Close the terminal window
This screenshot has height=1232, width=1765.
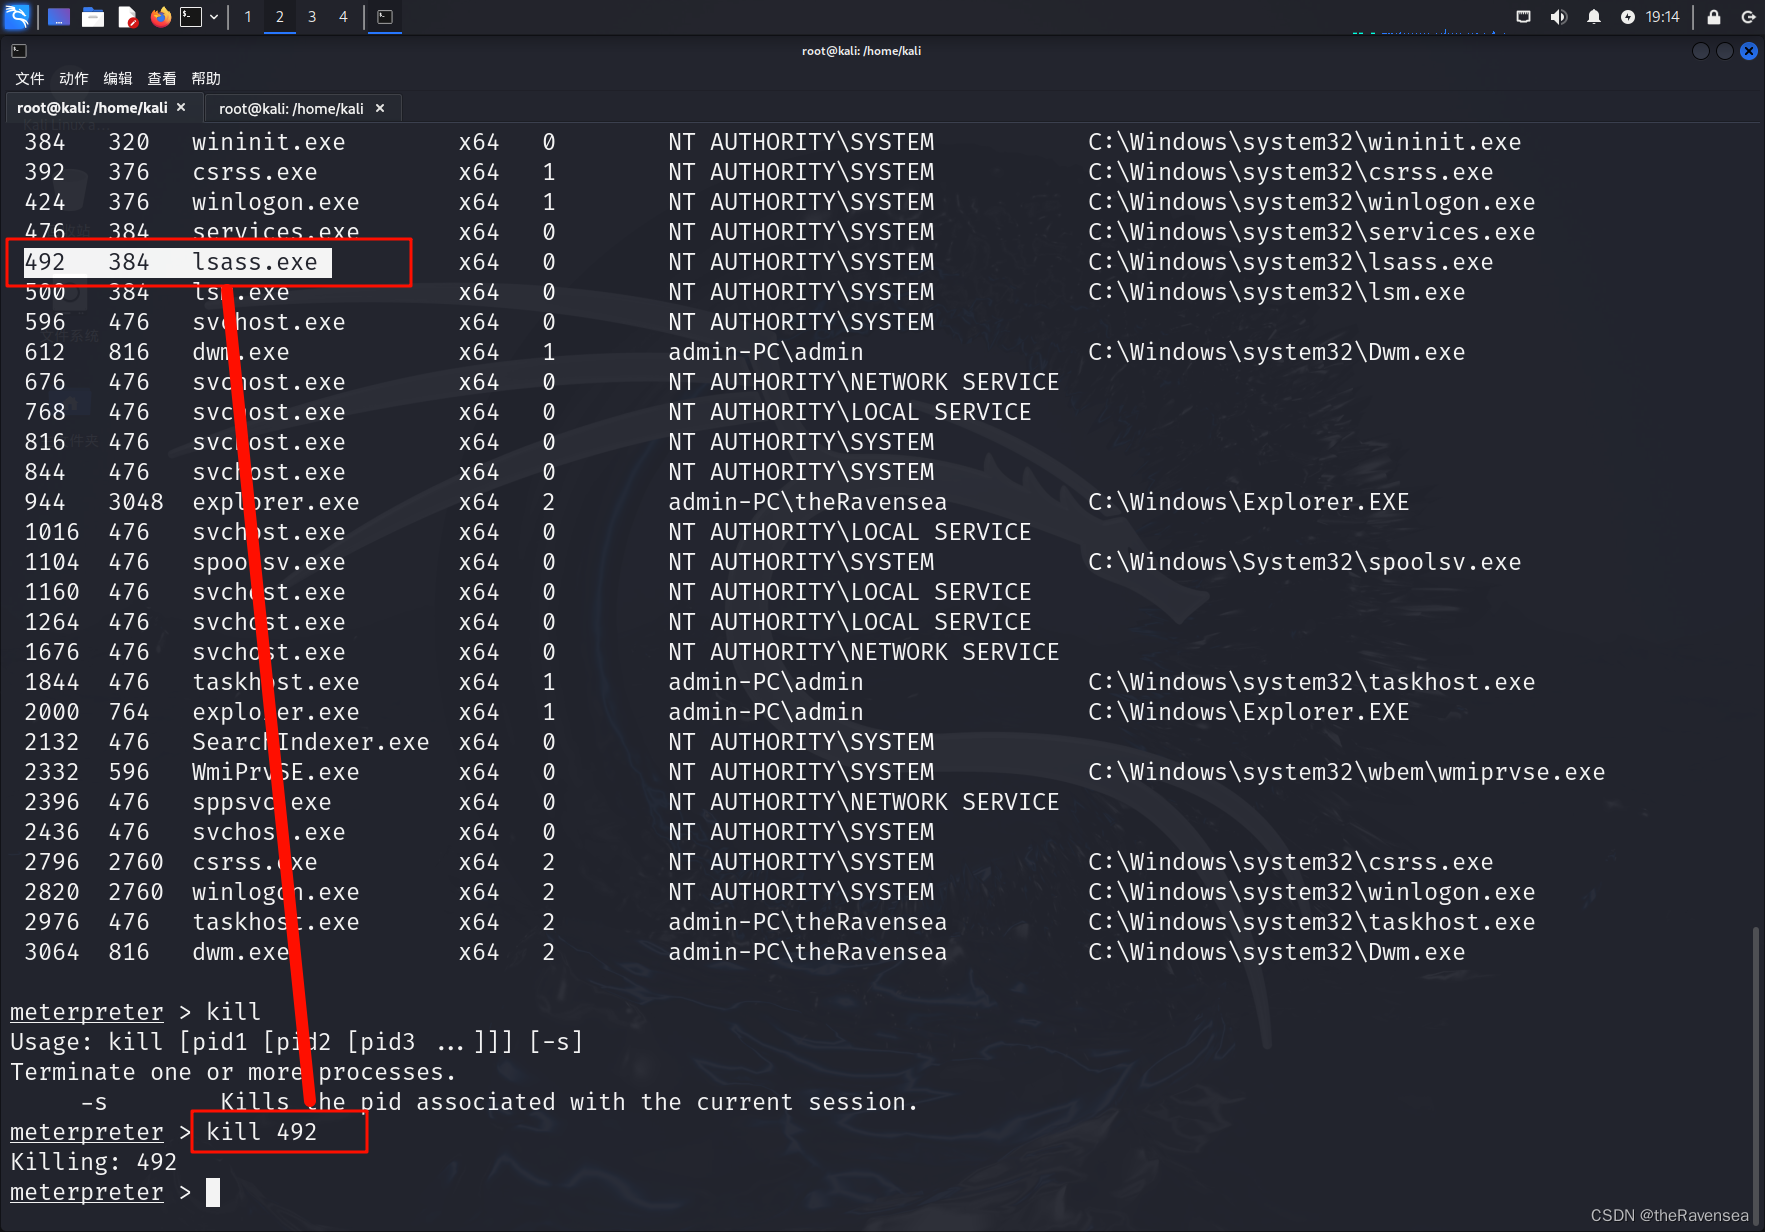(1749, 51)
